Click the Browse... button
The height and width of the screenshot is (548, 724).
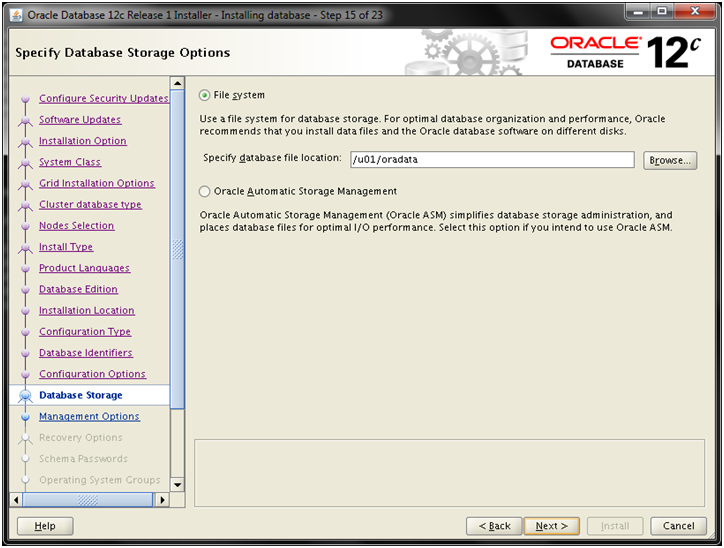click(x=670, y=160)
